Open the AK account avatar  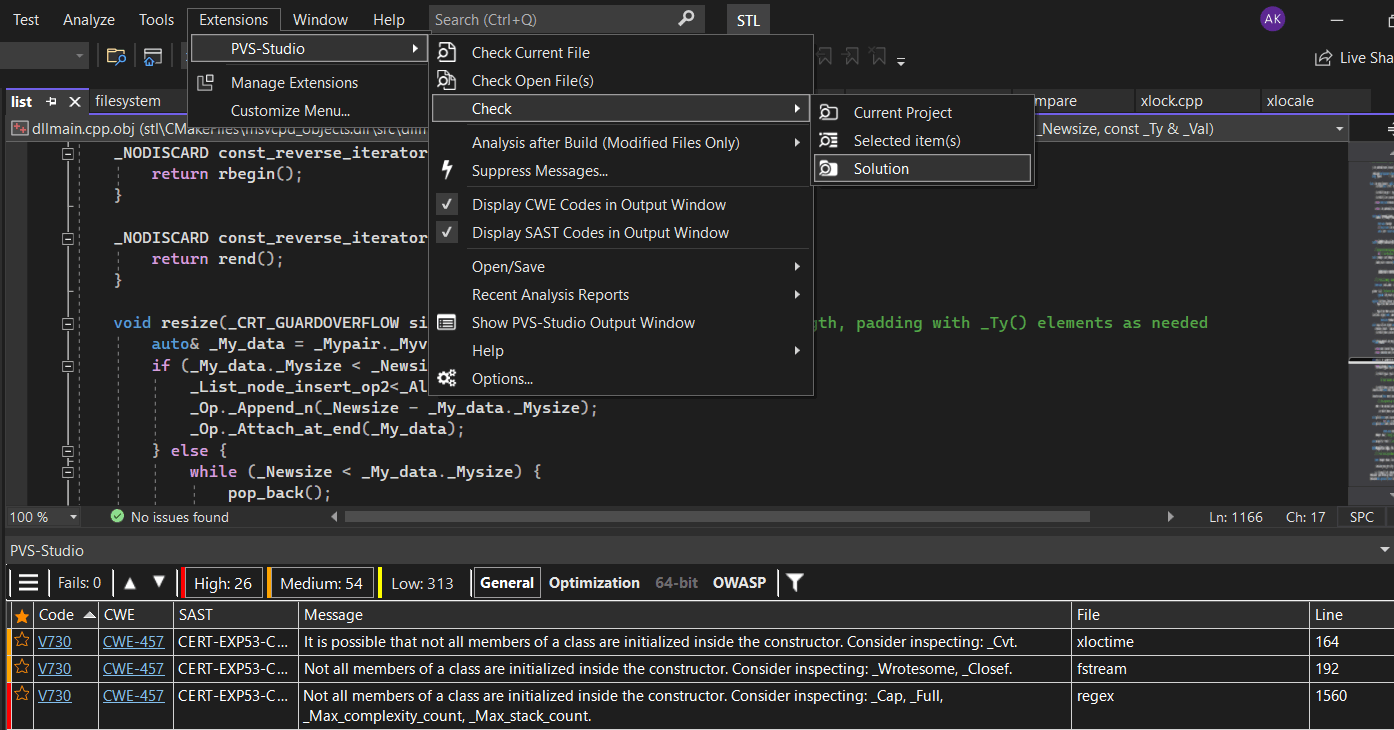click(1273, 19)
